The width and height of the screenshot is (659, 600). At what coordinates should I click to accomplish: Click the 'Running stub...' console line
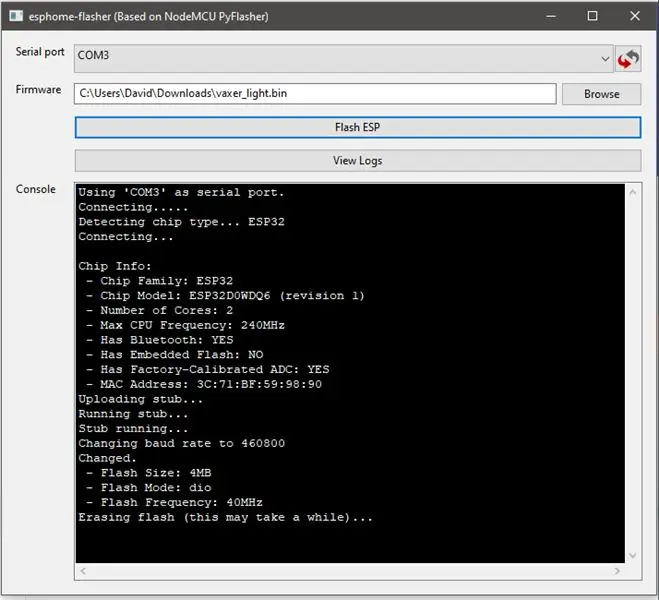click(x=133, y=414)
